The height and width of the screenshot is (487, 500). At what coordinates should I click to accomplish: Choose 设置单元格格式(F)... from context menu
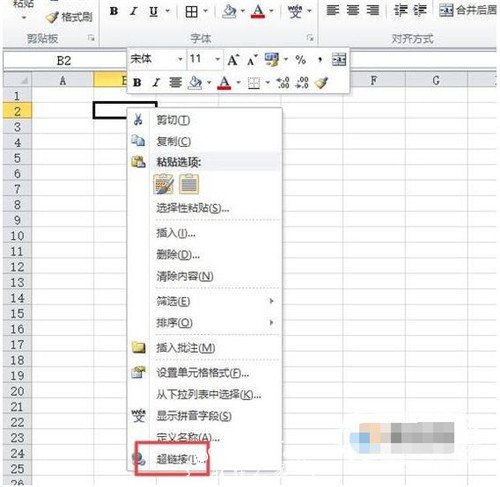[x=205, y=373]
